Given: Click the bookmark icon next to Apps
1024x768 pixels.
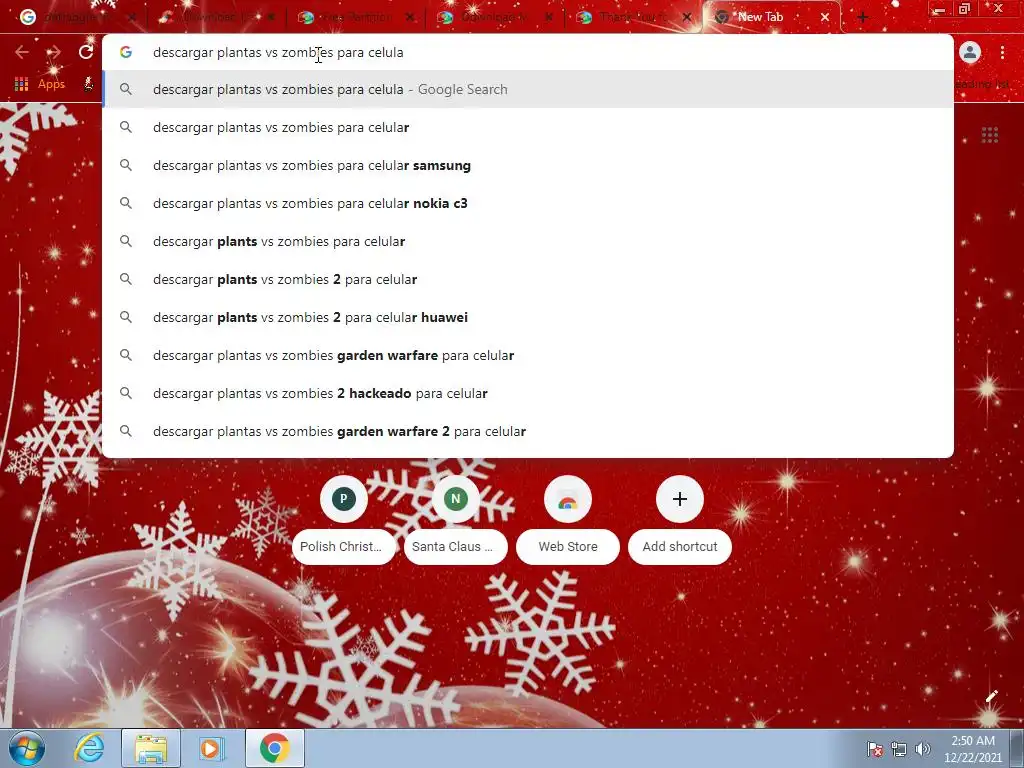Looking at the screenshot, I should tap(89, 84).
